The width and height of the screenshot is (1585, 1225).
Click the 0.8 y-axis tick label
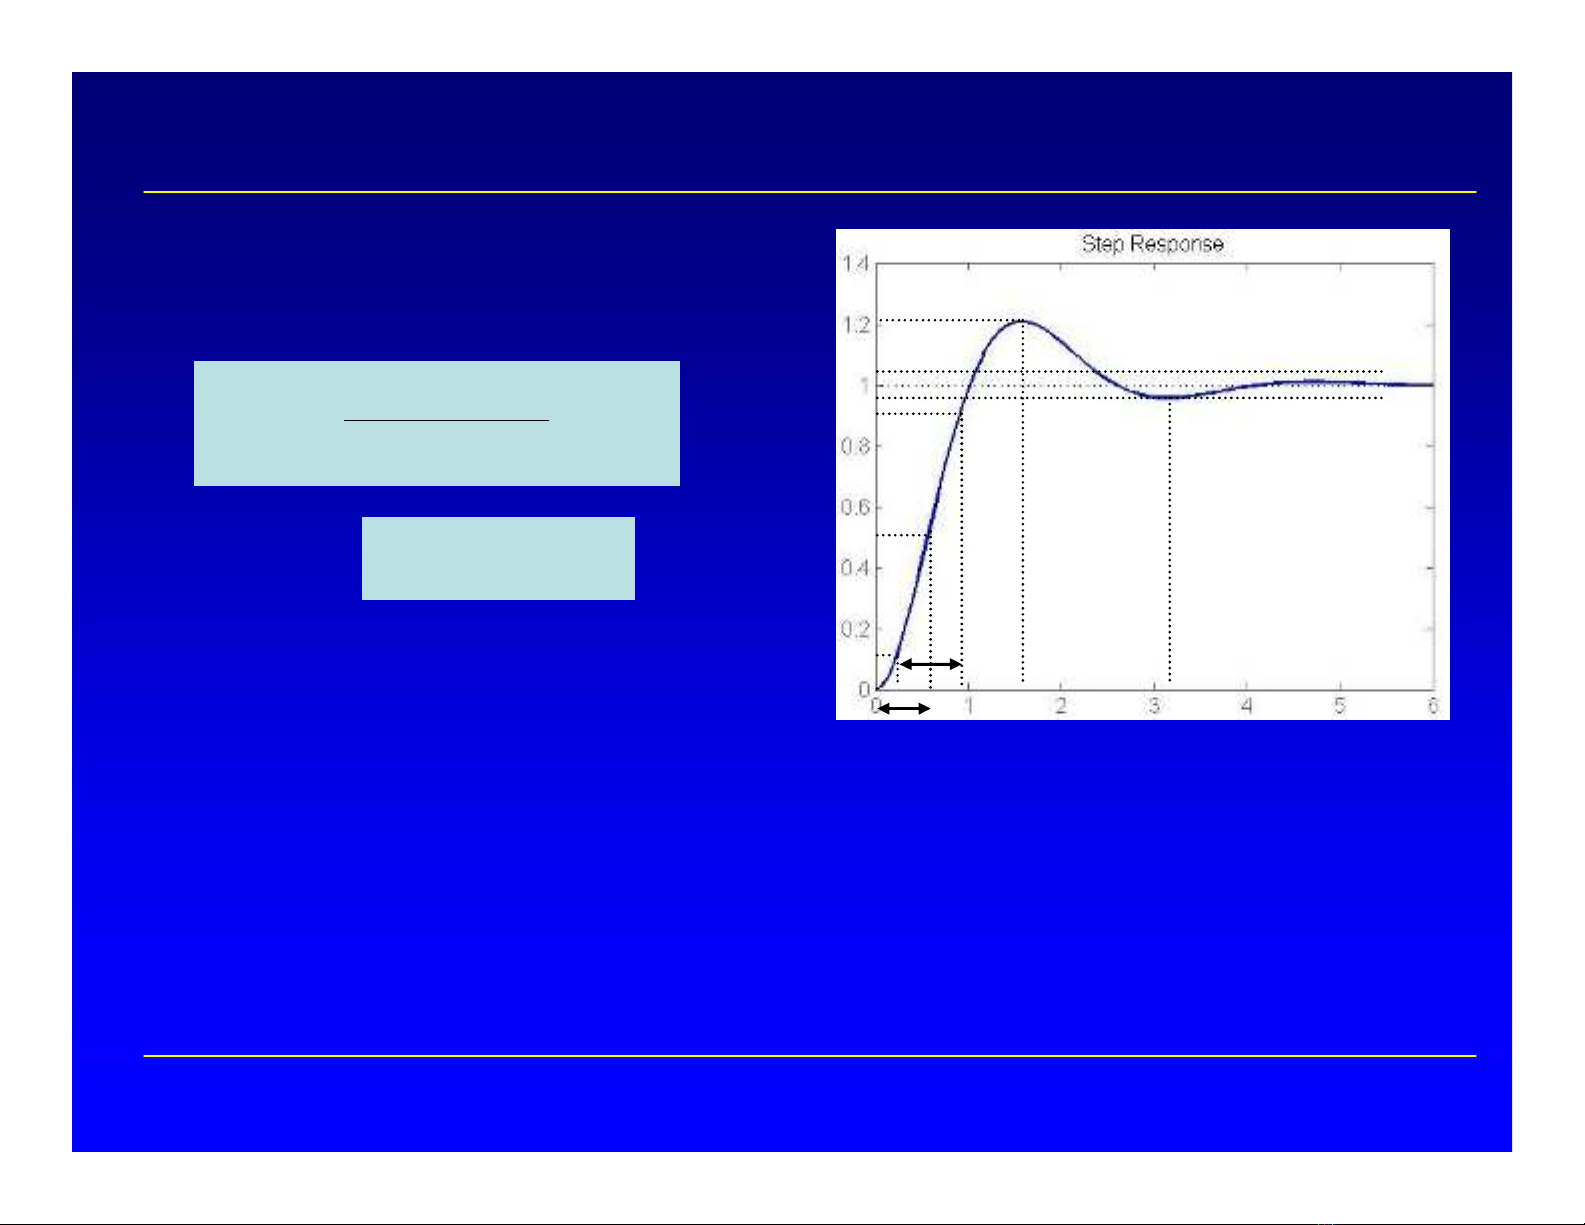(855, 446)
